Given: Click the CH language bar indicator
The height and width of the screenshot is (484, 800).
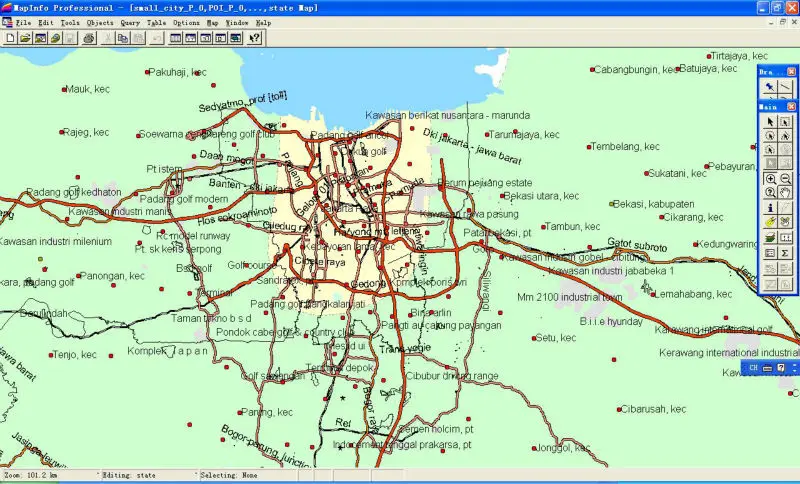Looking at the screenshot, I should (x=753, y=368).
